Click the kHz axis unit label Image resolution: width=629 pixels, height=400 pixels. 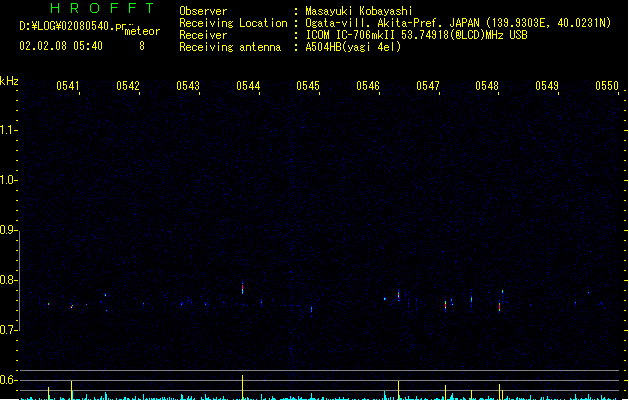tap(9, 81)
